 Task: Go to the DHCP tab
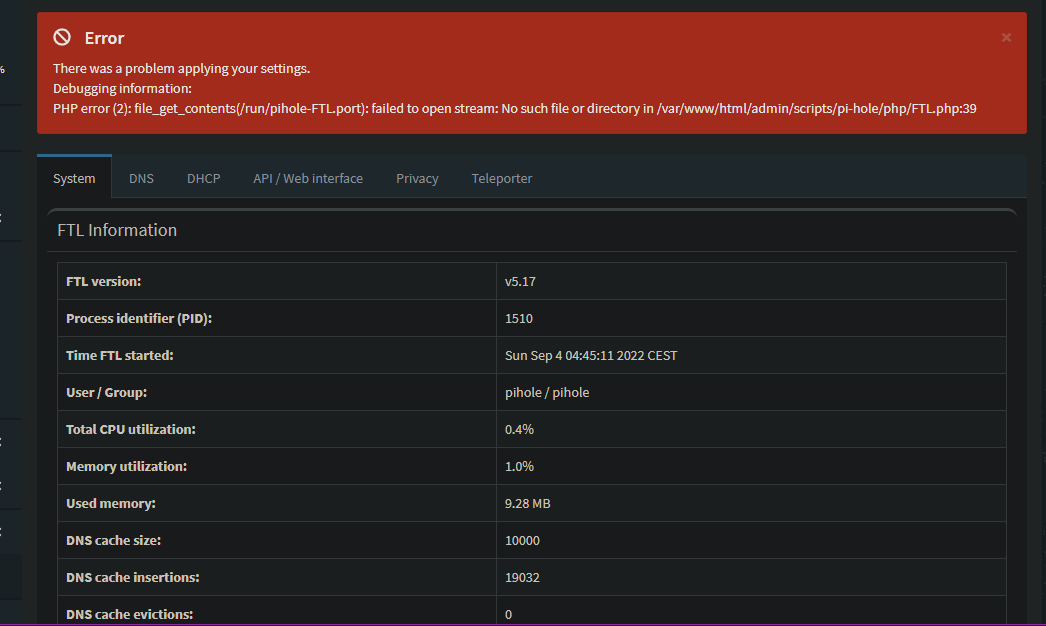click(203, 178)
